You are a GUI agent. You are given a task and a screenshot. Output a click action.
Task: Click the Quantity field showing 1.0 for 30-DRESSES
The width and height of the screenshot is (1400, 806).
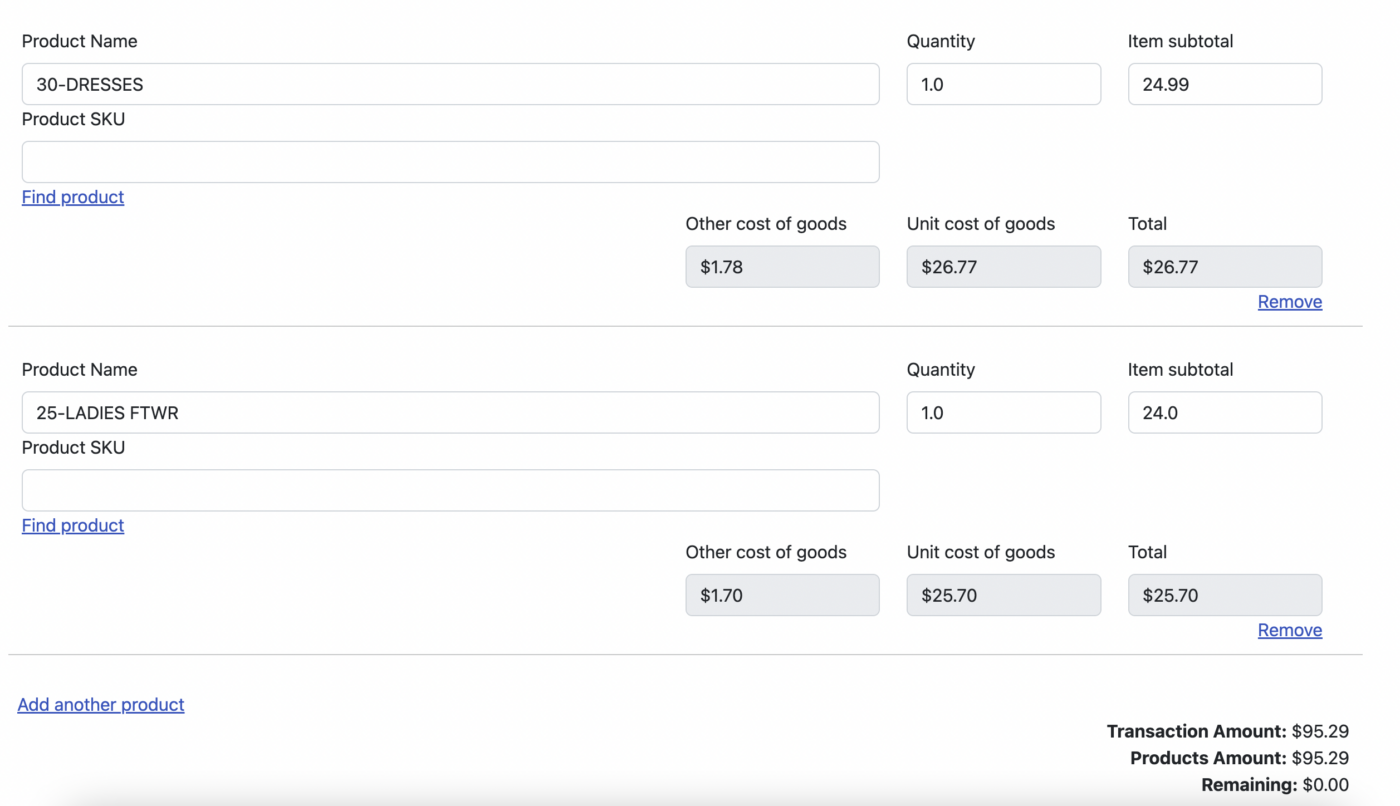pos(1003,84)
